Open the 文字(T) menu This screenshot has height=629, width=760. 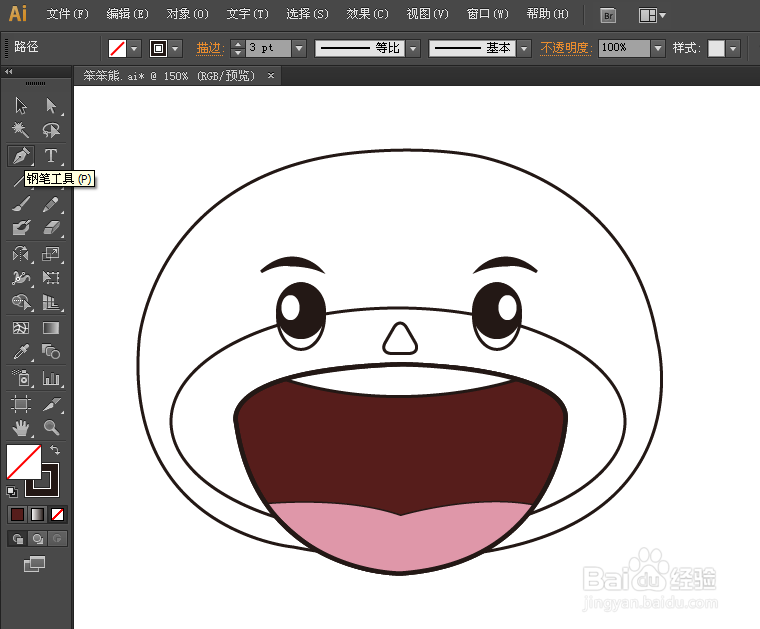tap(247, 14)
